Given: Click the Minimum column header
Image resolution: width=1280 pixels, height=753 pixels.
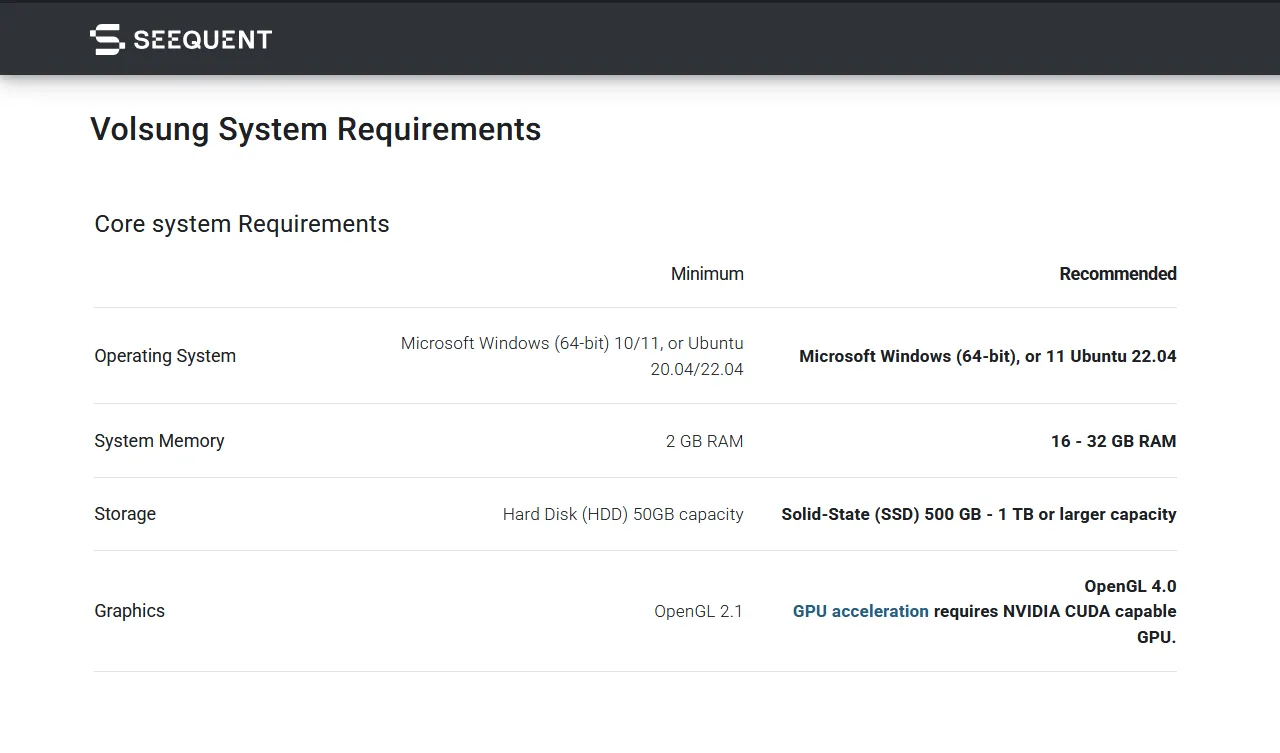Looking at the screenshot, I should coord(707,274).
